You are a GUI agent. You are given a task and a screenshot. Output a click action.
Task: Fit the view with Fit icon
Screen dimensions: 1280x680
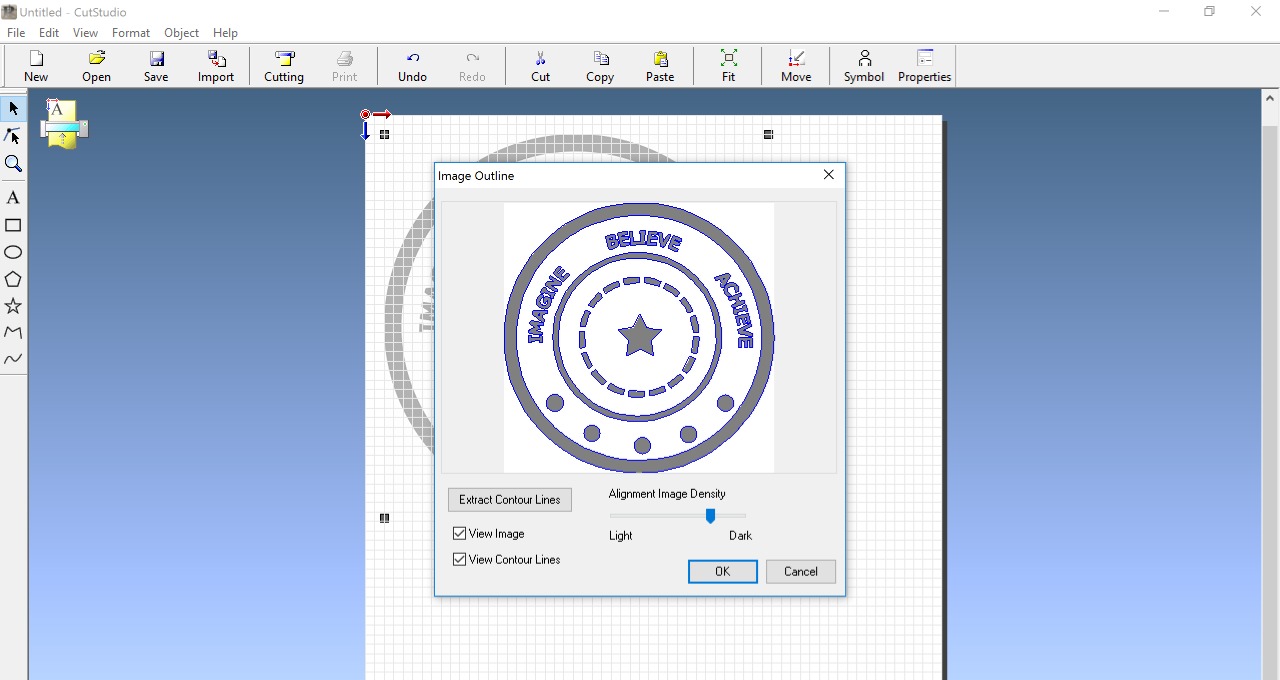coord(728,67)
